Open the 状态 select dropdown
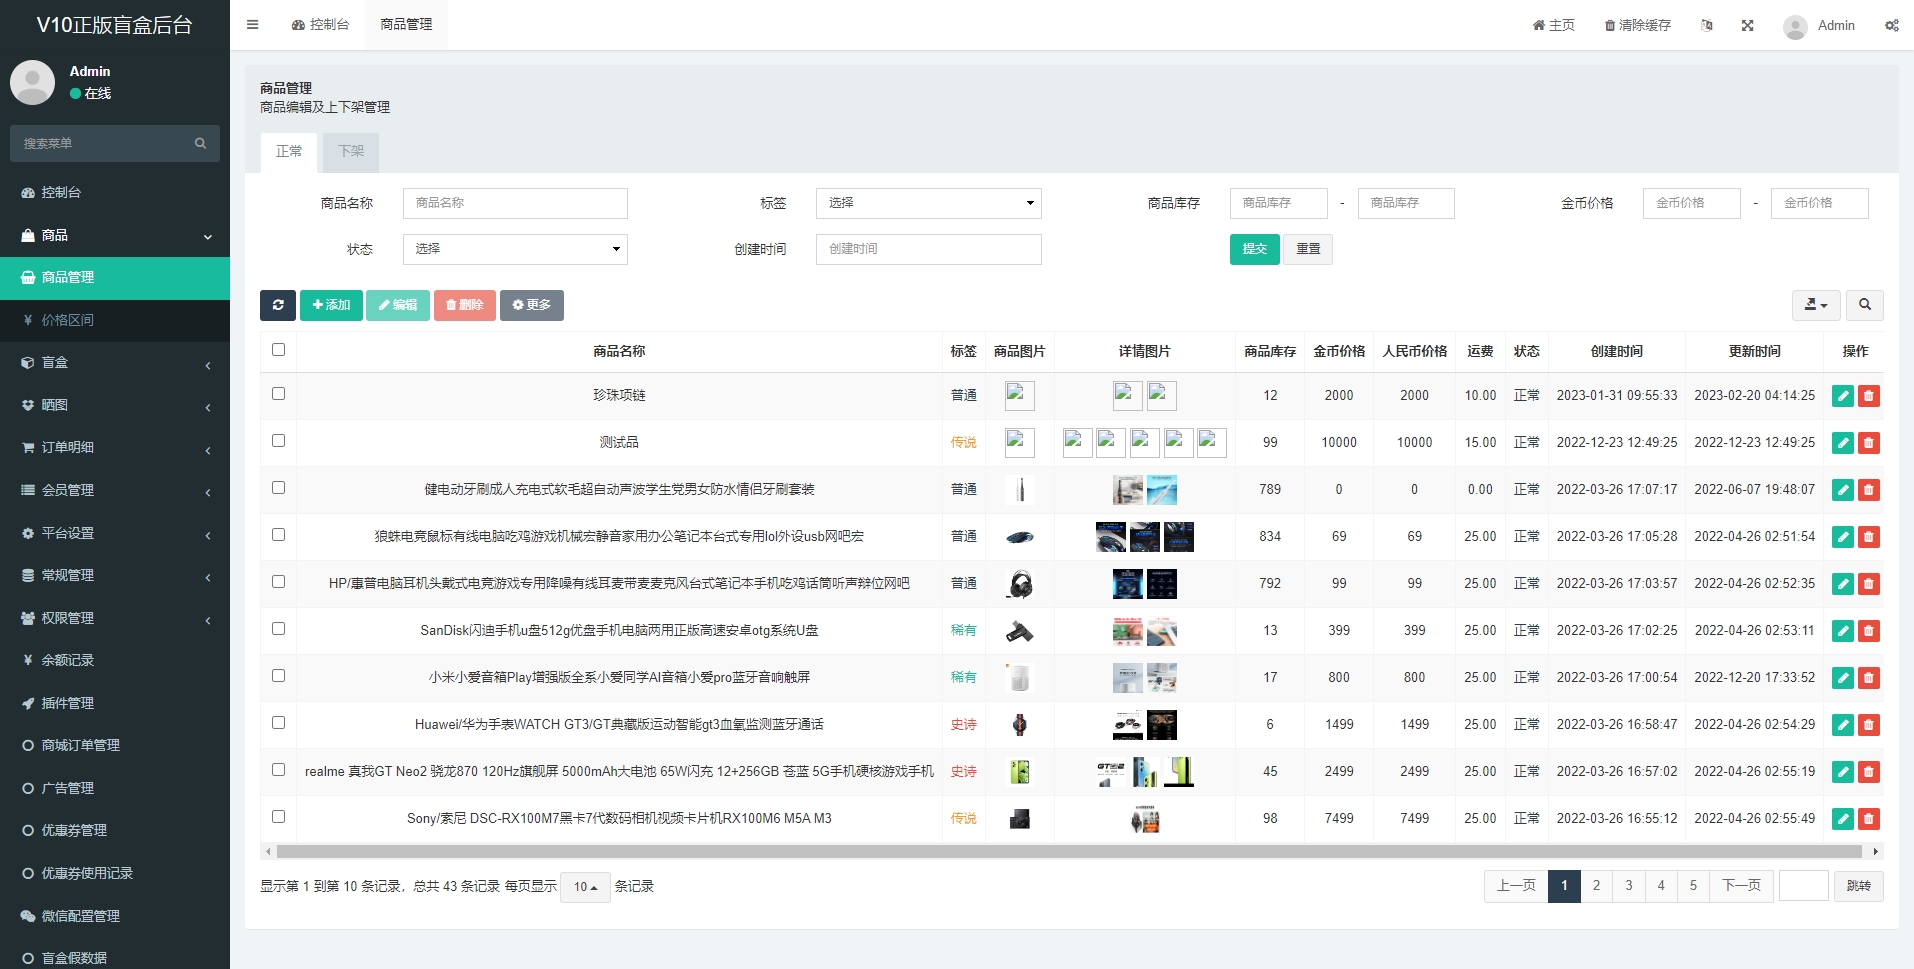Image resolution: width=1914 pixels, height=969 pixels. click(515, 249)
